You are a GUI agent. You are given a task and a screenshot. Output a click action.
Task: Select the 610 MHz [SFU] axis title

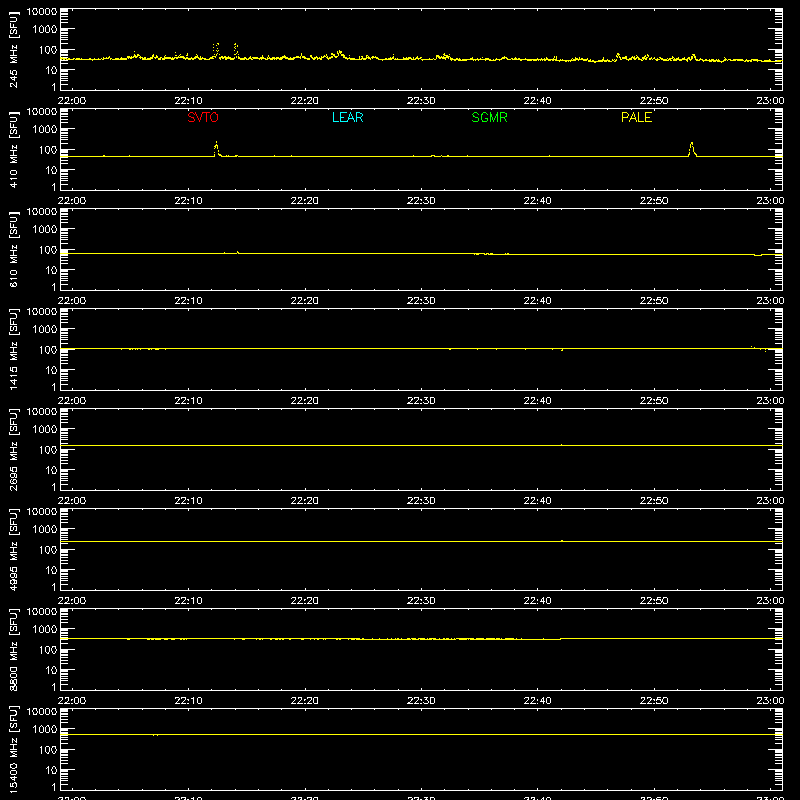13,249
